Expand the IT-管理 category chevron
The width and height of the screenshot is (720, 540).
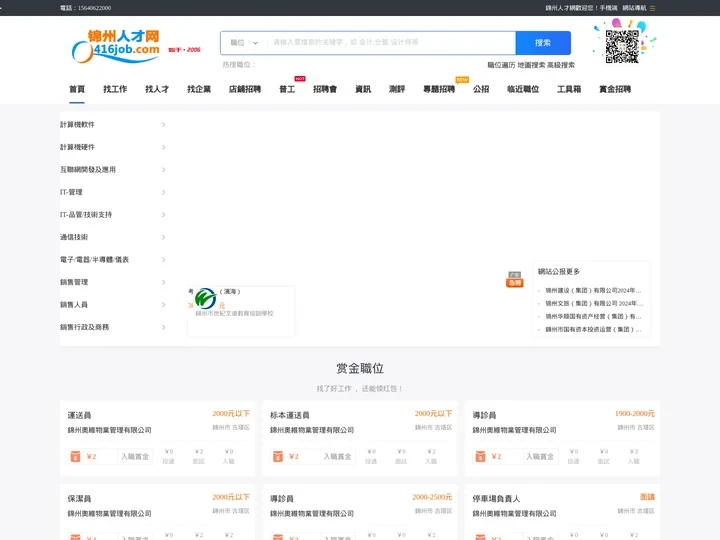[x=163, y=192]
